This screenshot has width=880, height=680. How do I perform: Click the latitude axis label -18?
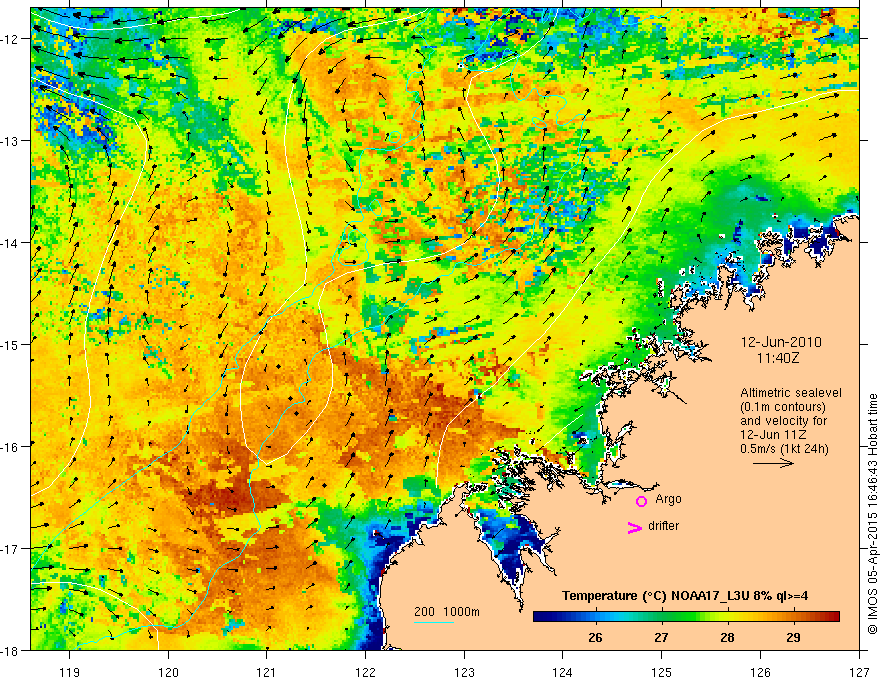coord(11,651)
